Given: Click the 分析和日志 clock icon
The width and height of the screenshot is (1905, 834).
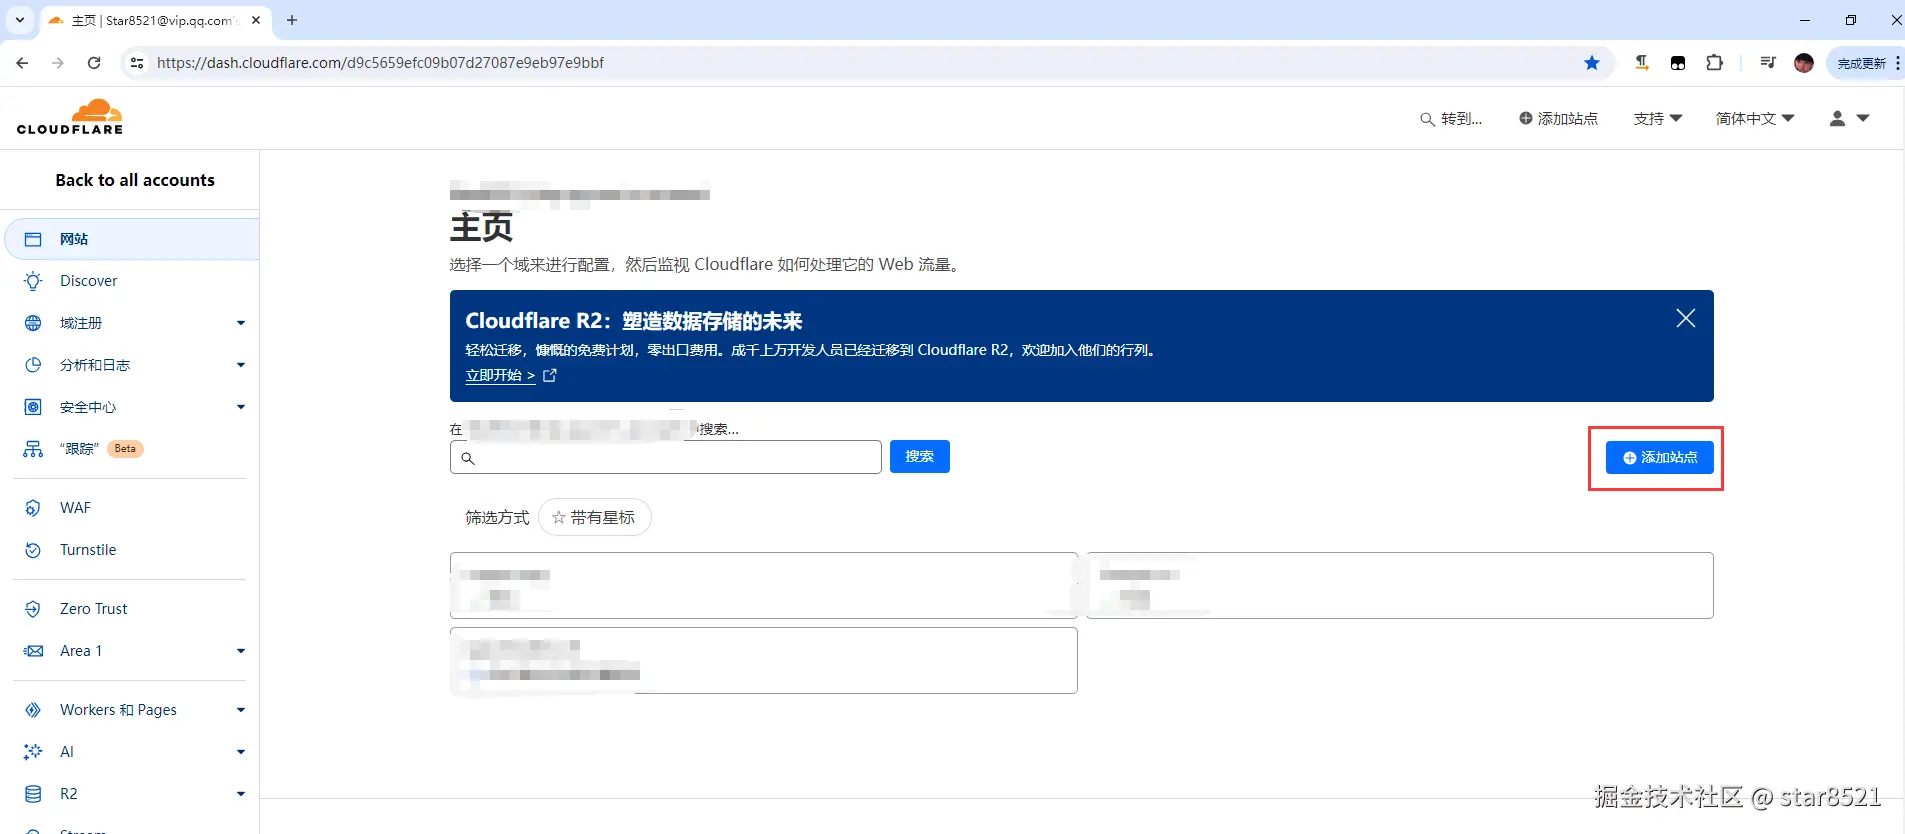Looking at the screenshot, I should pyautogui.click(x=33, y=365).
